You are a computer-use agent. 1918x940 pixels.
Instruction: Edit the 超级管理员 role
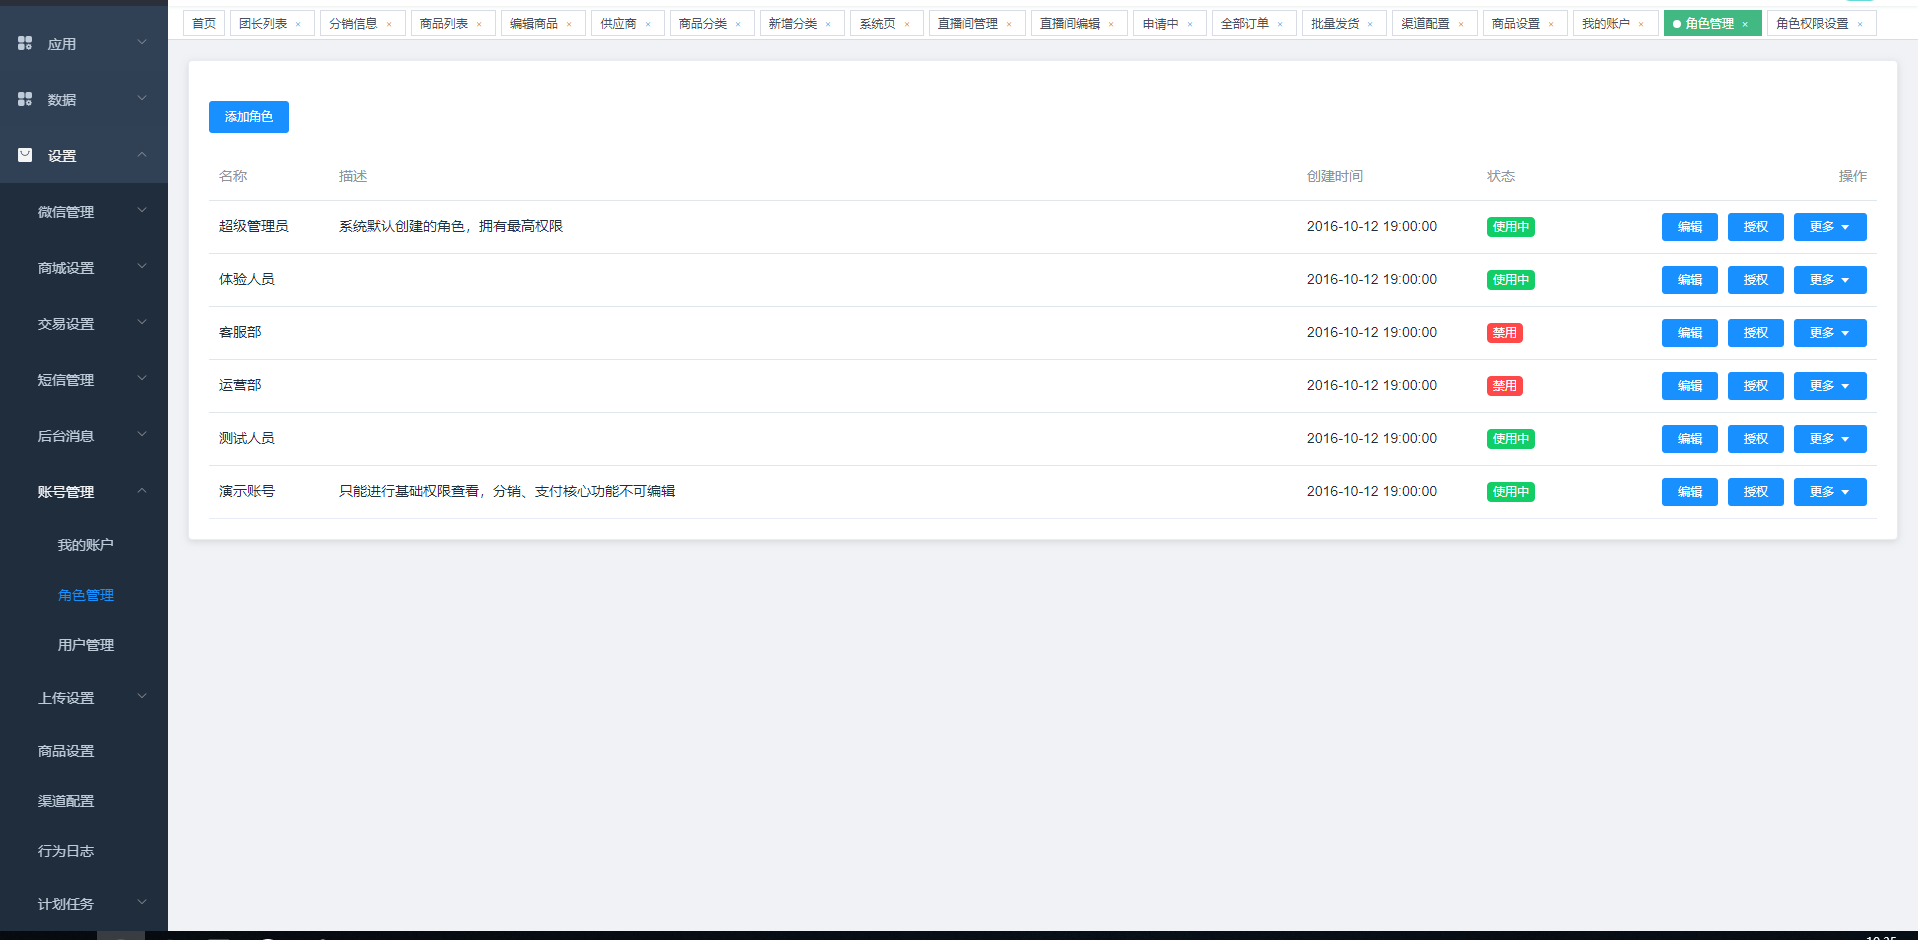point(1689,227)
